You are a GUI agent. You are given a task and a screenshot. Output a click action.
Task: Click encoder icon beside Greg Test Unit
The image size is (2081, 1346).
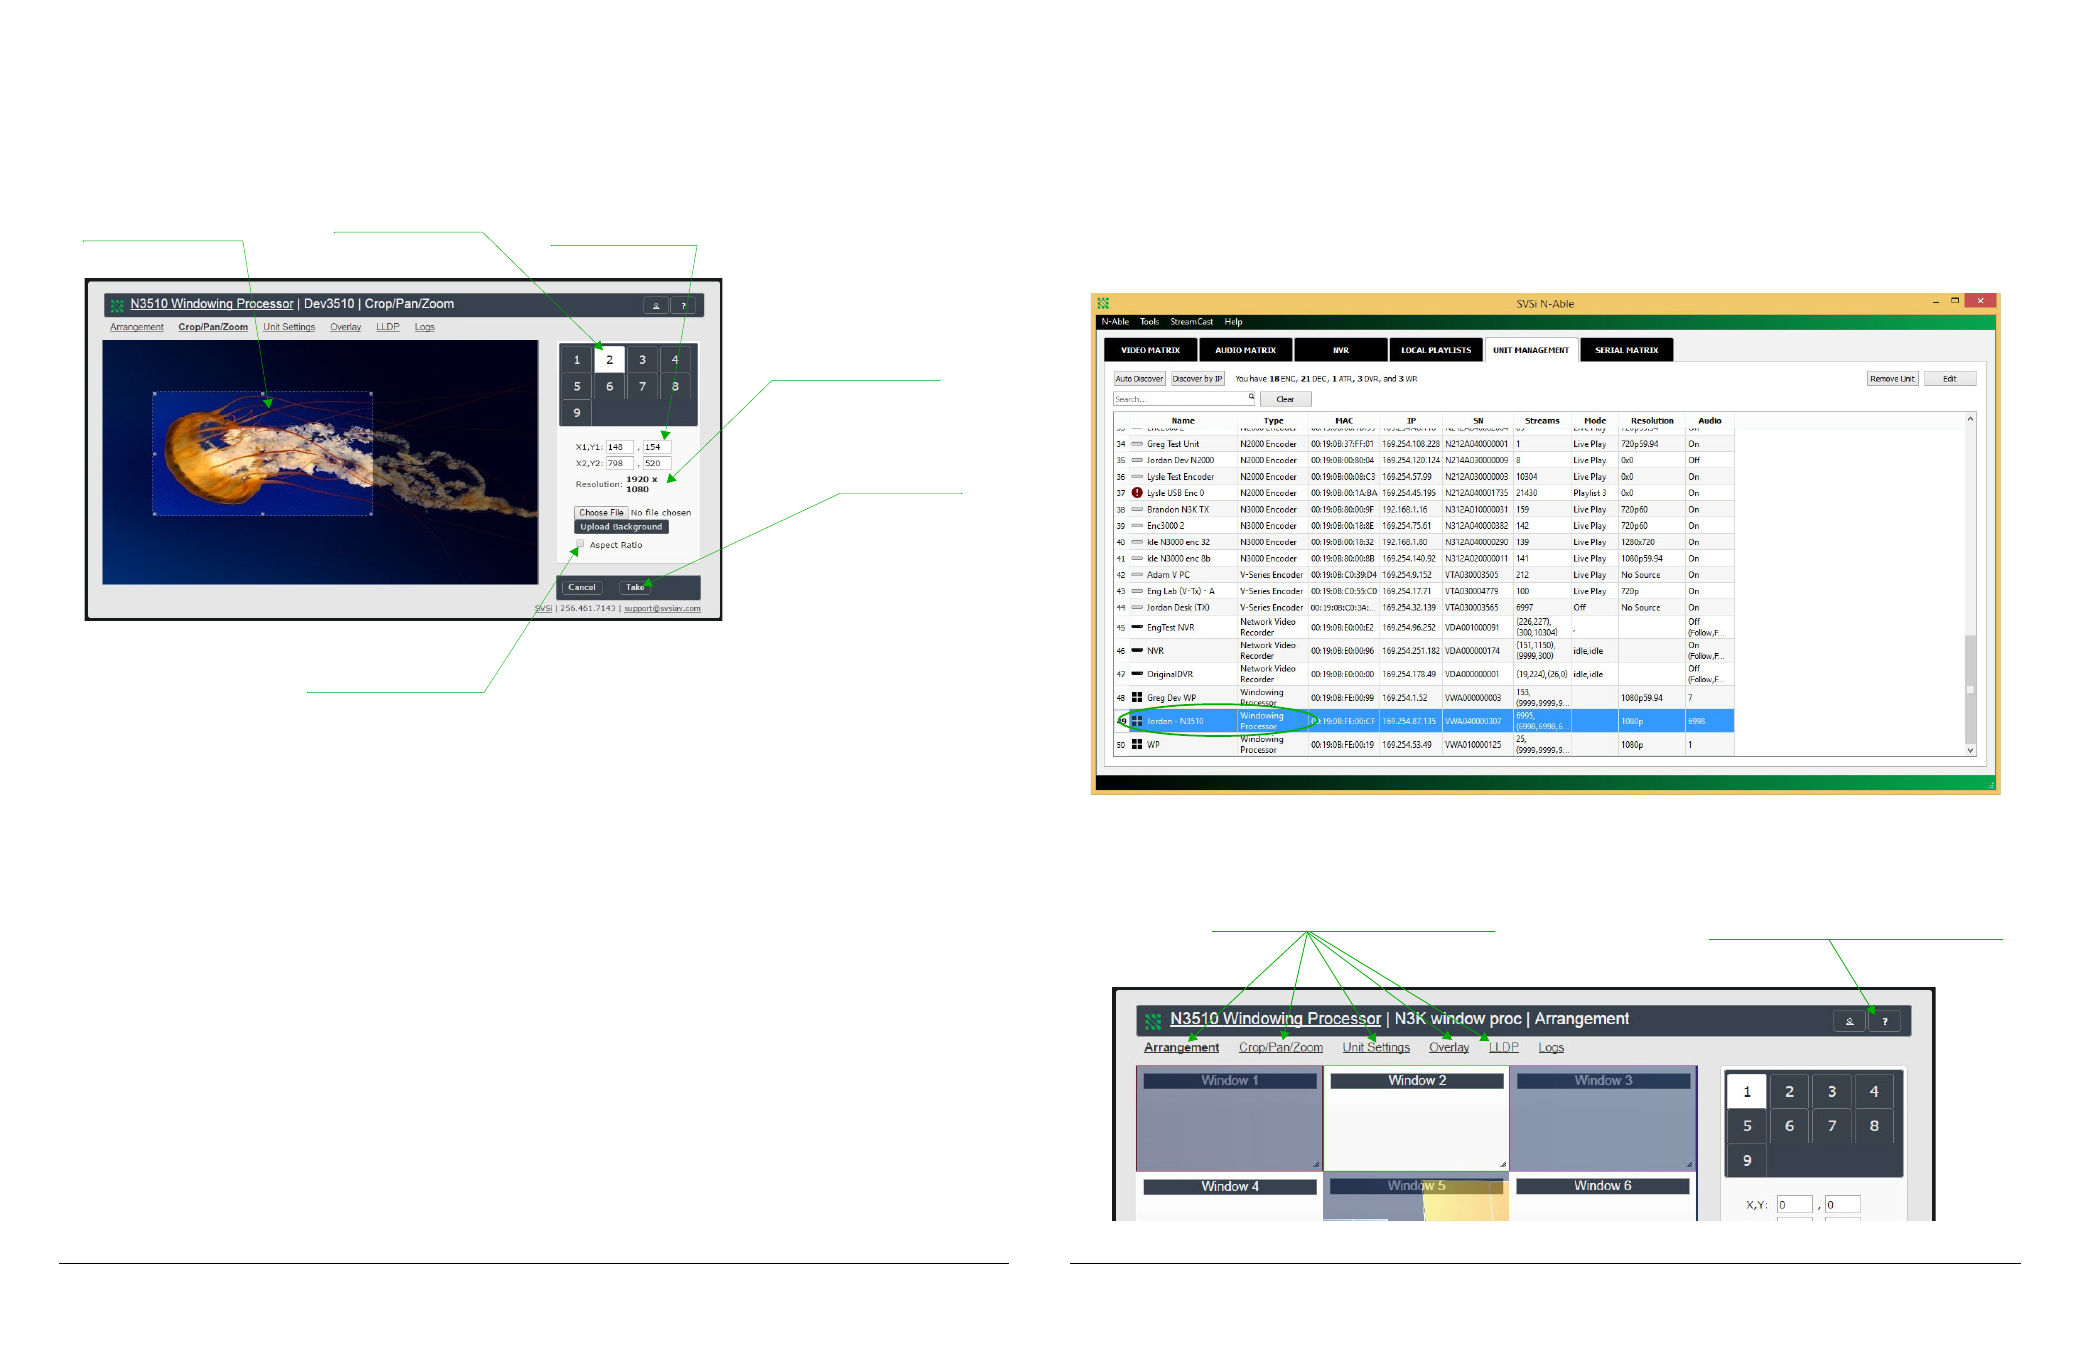pyautogui.click(x=1137, y=443)
